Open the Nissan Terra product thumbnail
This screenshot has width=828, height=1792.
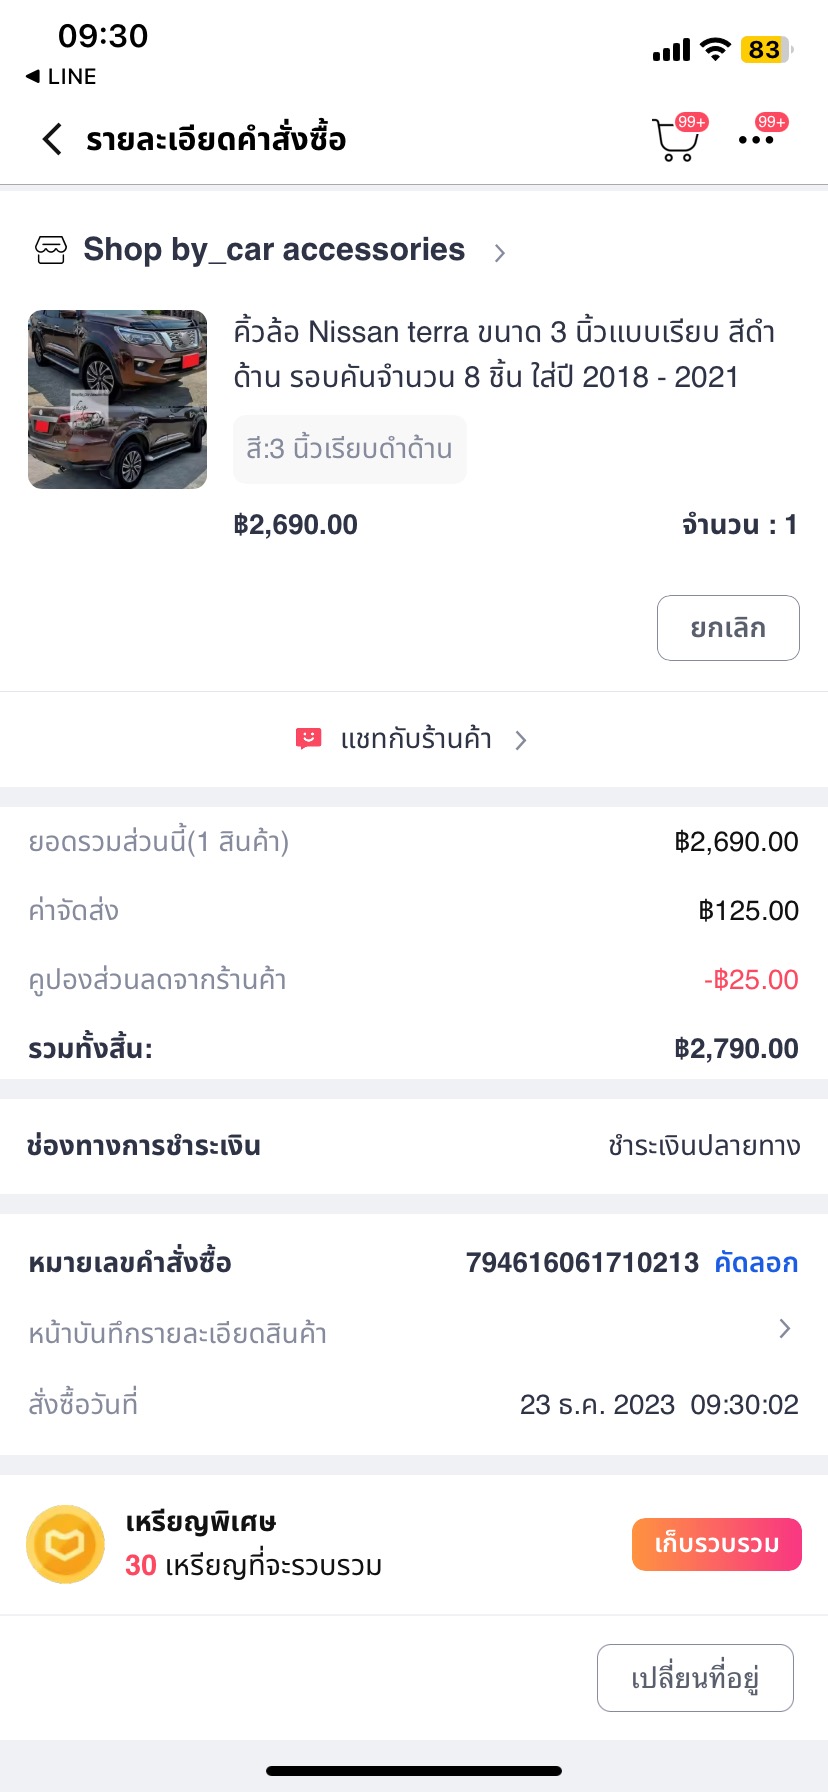coord(118,400)
